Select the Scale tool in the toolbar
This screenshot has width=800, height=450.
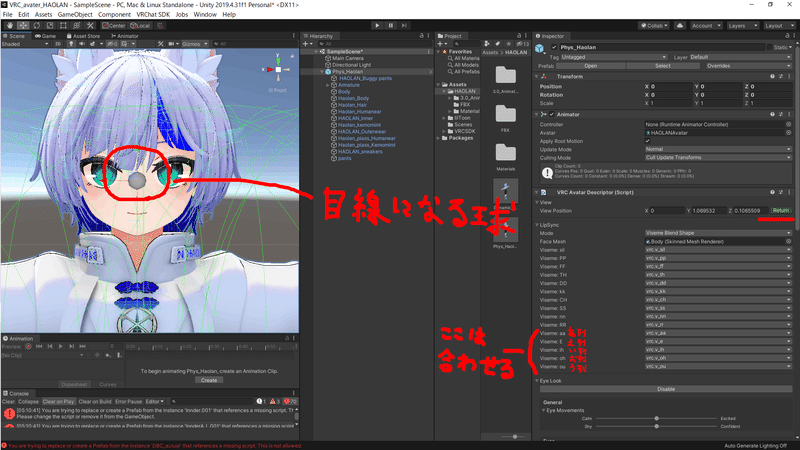pyautogui.click(x=50, y=26)
